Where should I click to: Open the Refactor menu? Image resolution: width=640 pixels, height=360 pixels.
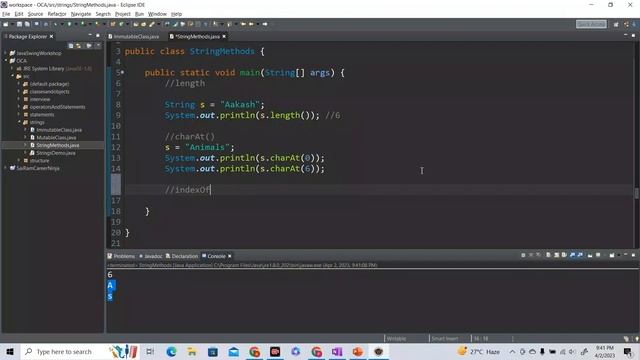point(57,14)
